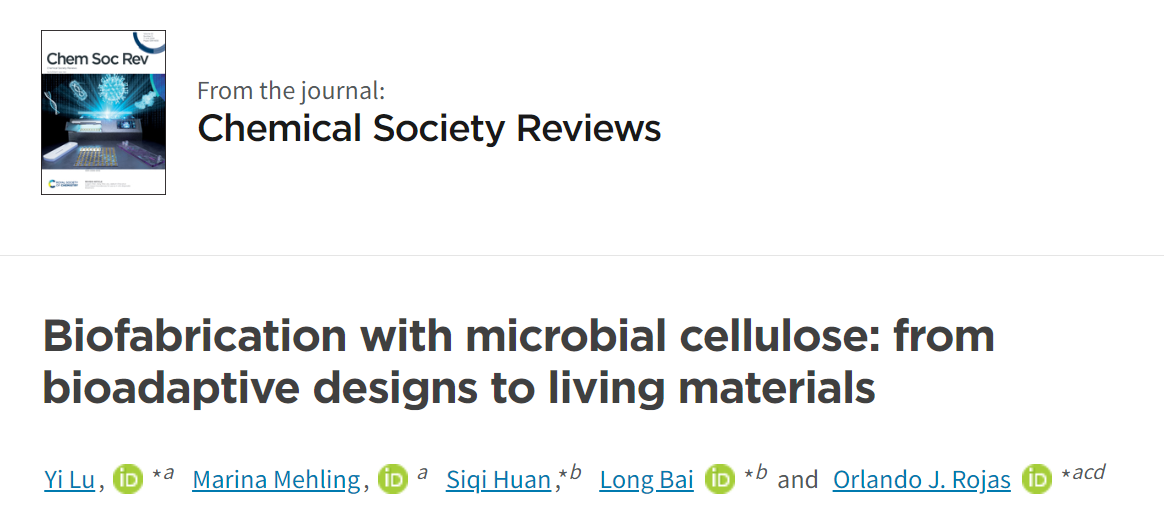Open Marina Mehling's ORCID icon
The height and width of the screenshot is (528, 1164).
[x=393, y=479]
